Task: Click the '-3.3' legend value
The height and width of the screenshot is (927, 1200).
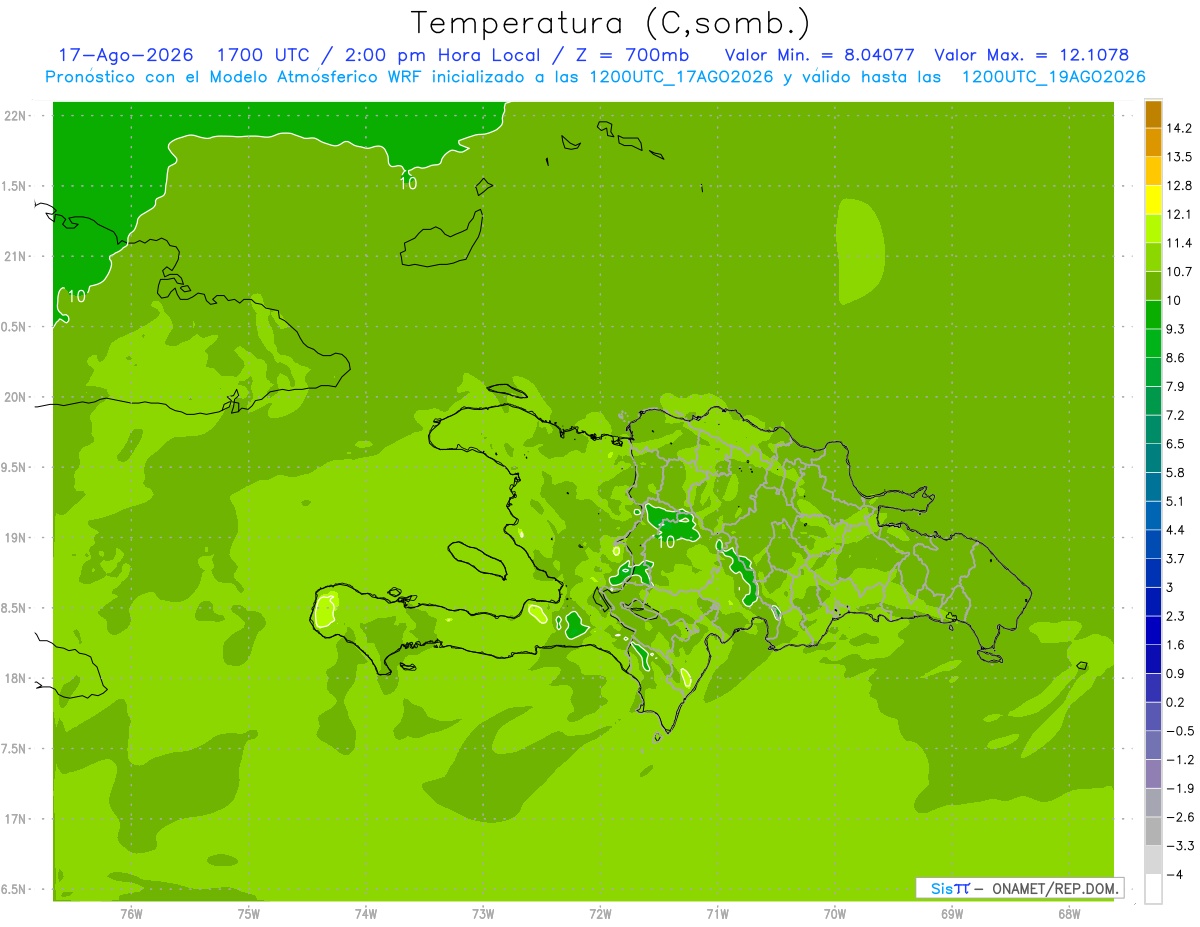Action: (x=1179, y=846)
